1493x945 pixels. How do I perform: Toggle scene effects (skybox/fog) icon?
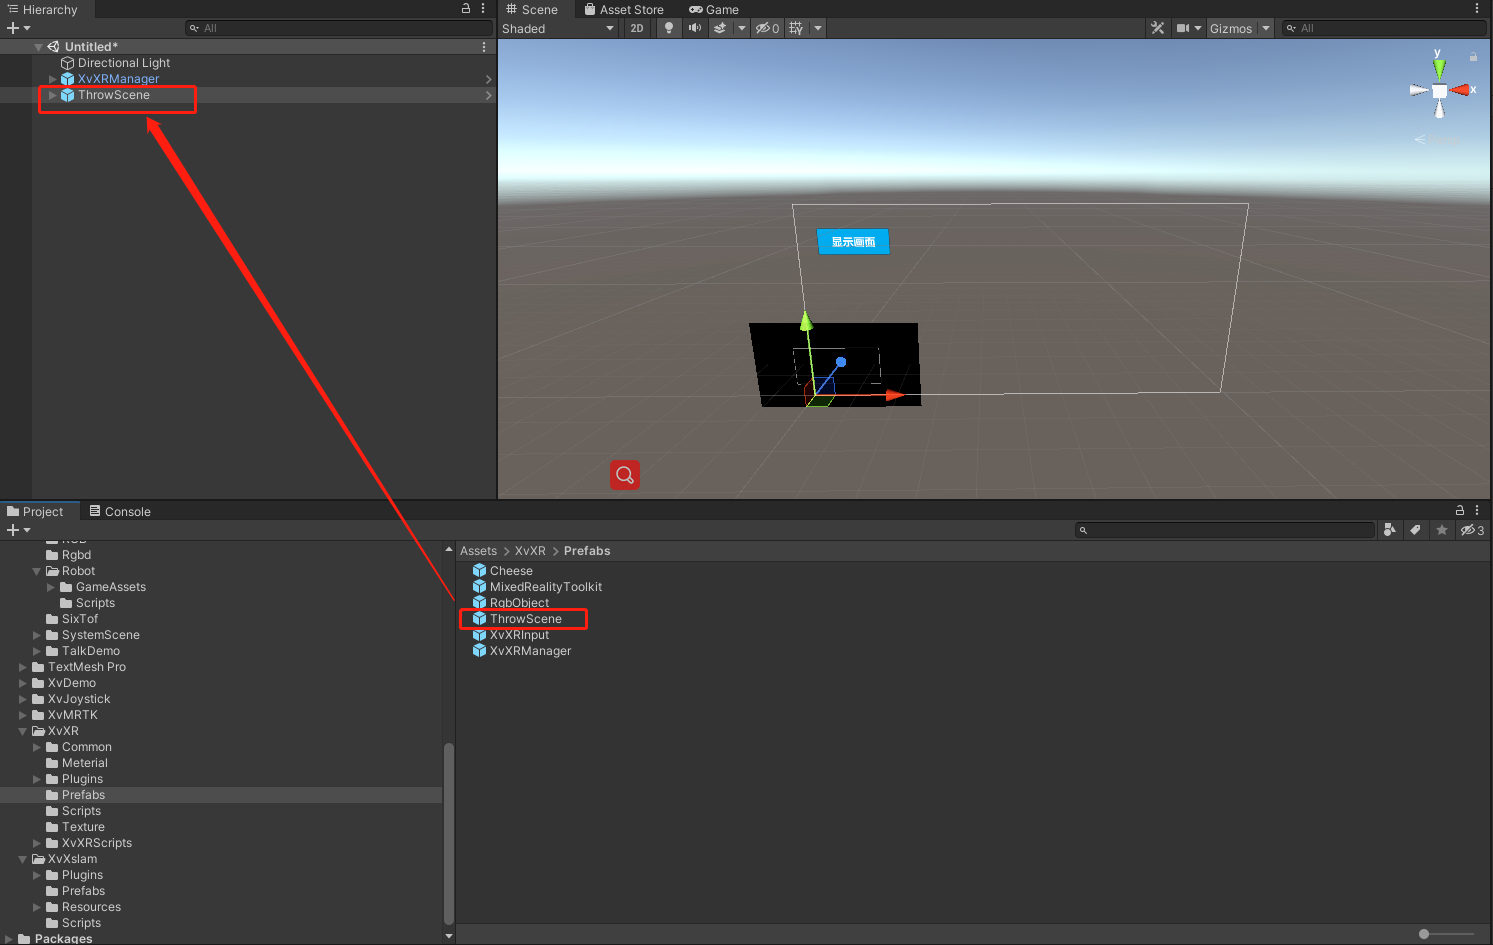[x=720, y=28]
